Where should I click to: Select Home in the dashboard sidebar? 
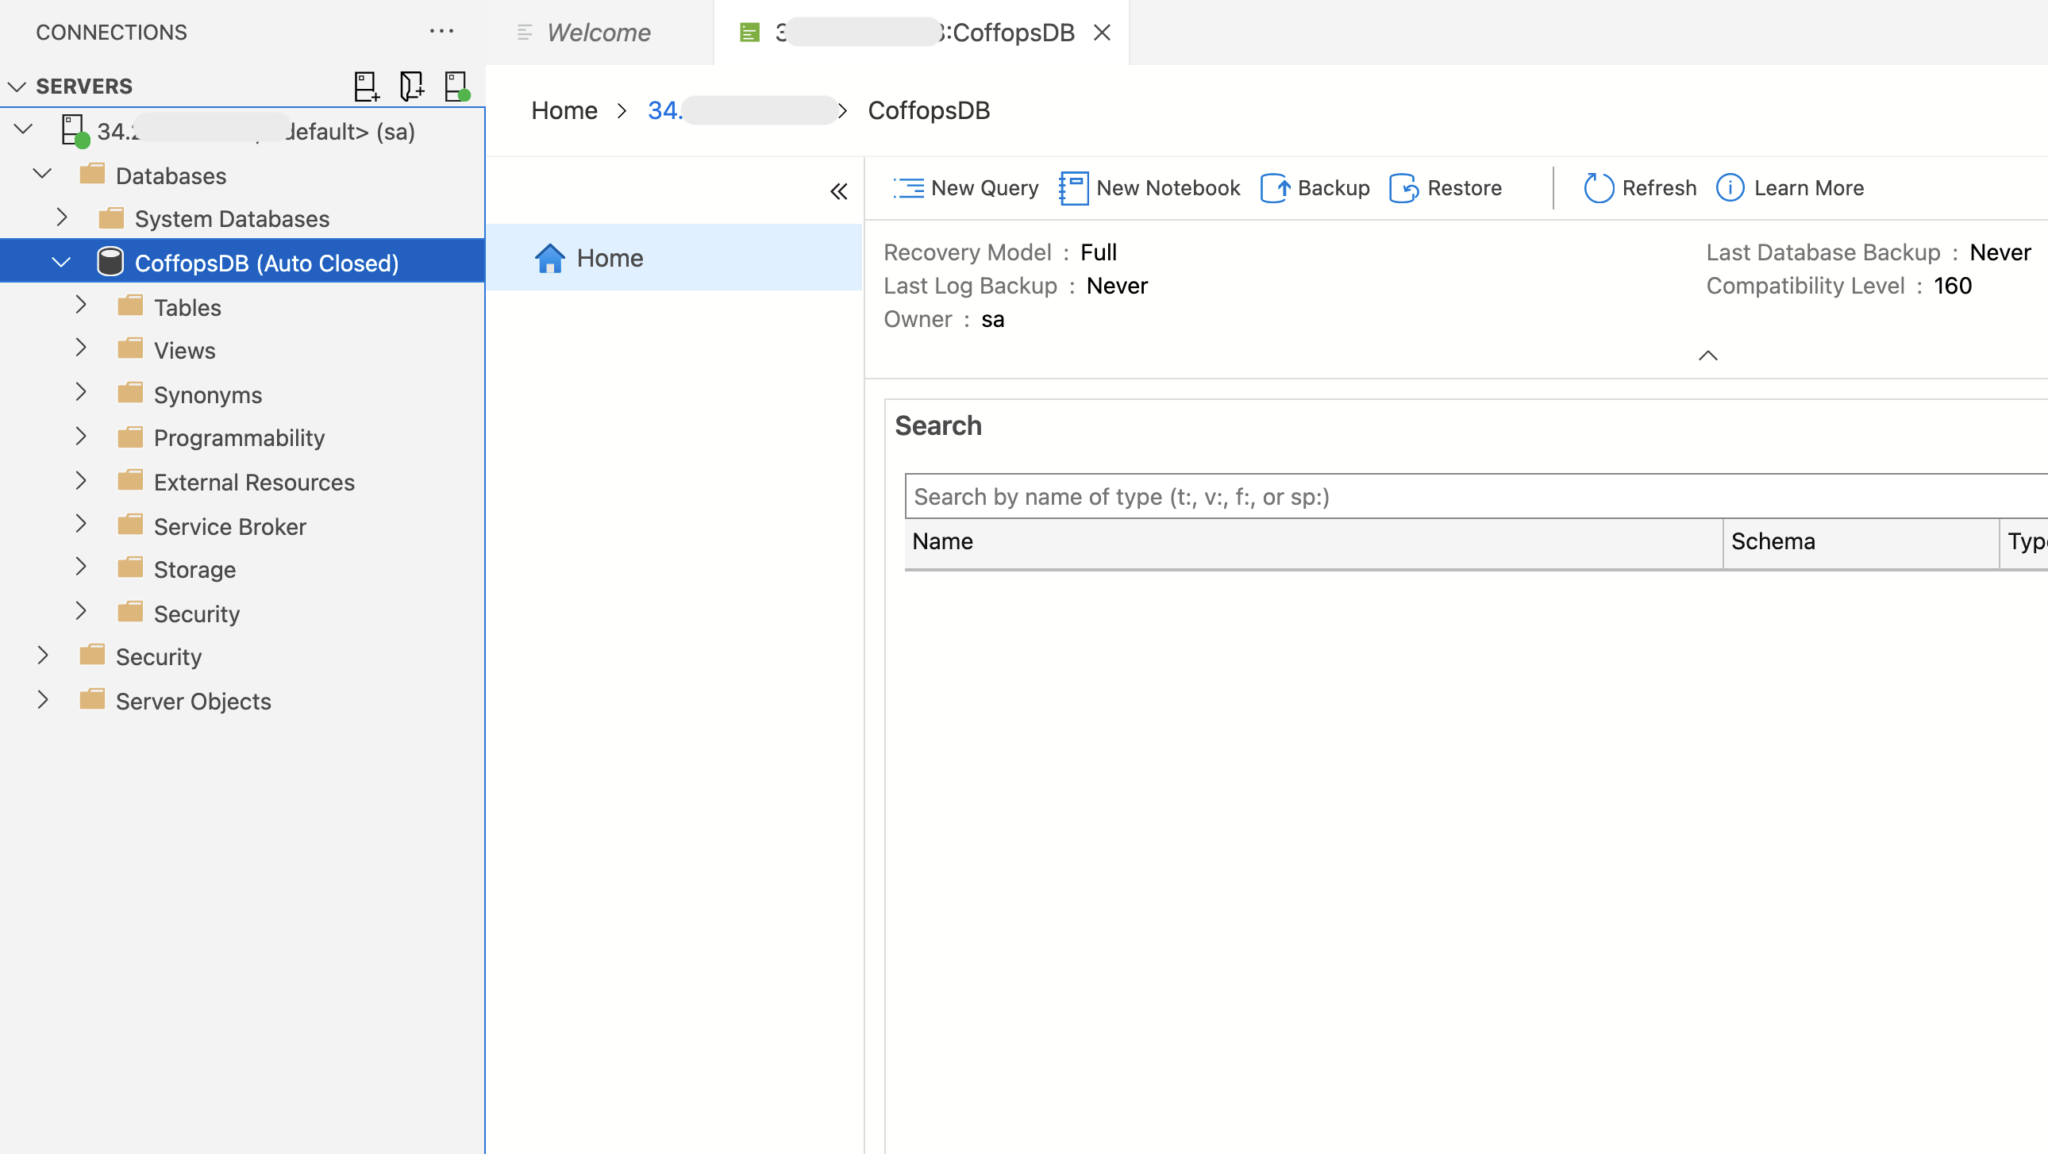coord(609,257)
